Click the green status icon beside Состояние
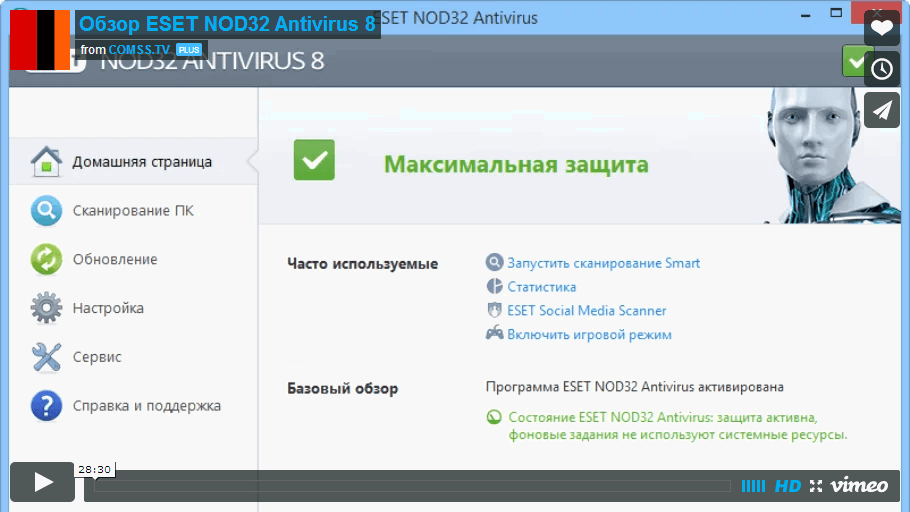 point(494,417)
